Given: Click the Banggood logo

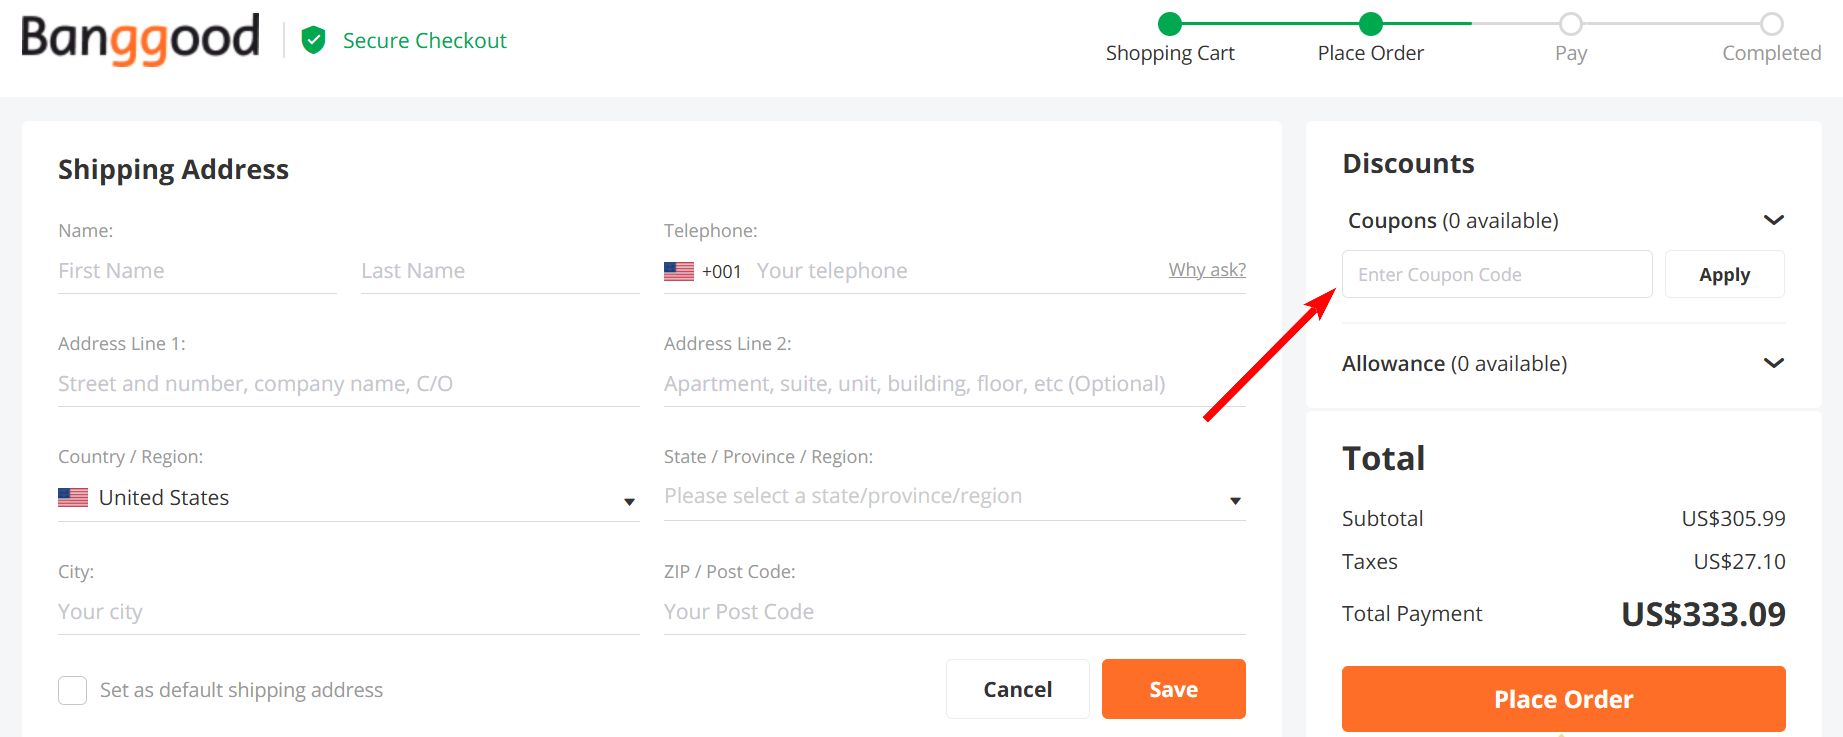Looking at the screenshot, I should coord(140,39).
